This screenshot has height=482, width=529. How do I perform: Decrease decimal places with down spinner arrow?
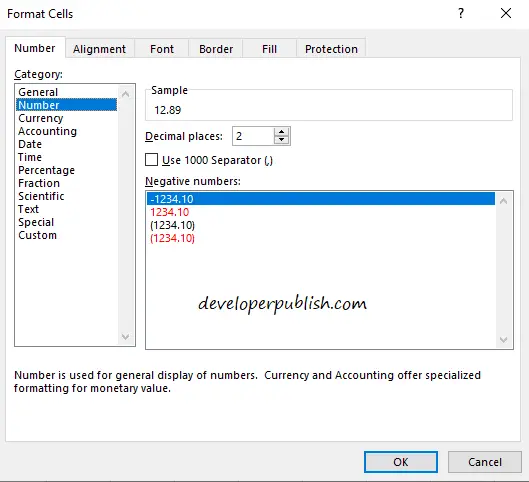[x=281, y=140]
